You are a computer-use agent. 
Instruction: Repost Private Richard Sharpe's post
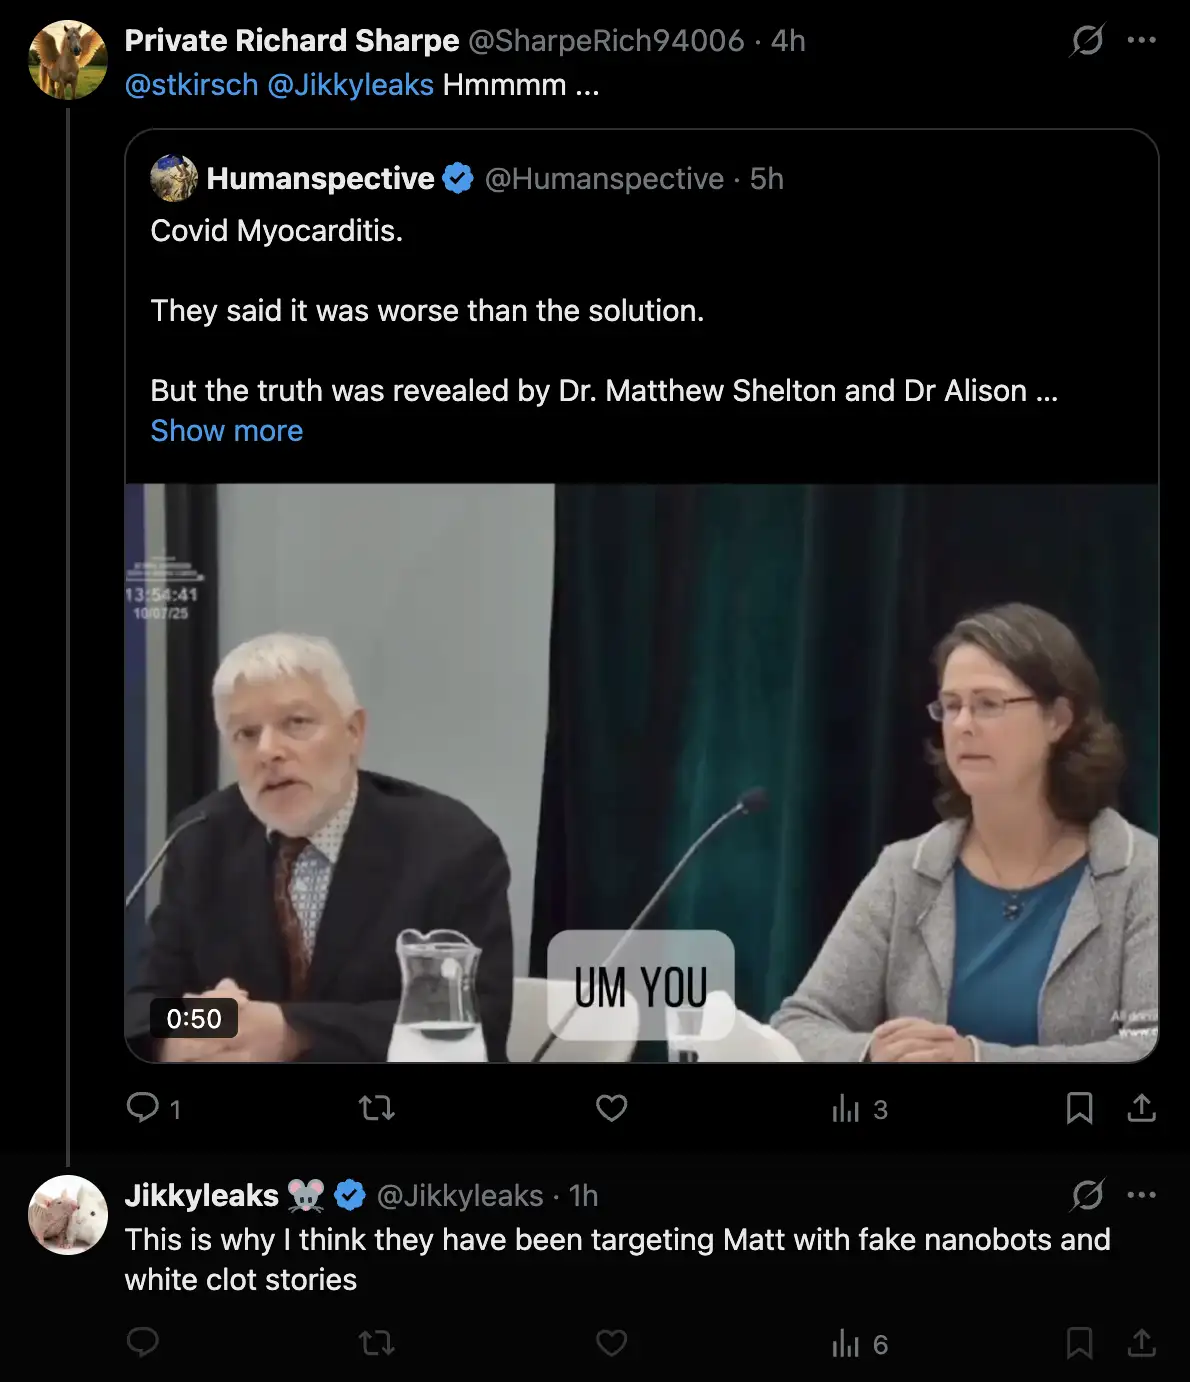click(377, 1108)
